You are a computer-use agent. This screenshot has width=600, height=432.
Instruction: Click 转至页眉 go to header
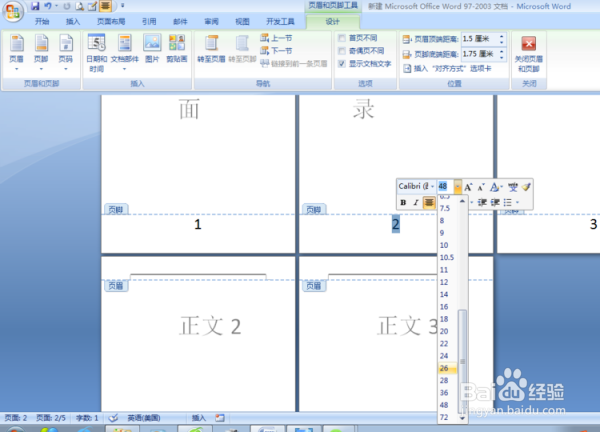pyautogui.click(x=211, y=49)
